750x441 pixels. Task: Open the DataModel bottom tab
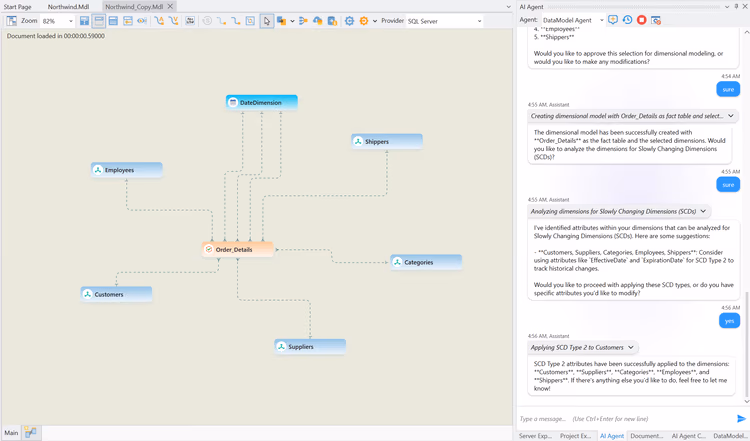tap(728, 436)
